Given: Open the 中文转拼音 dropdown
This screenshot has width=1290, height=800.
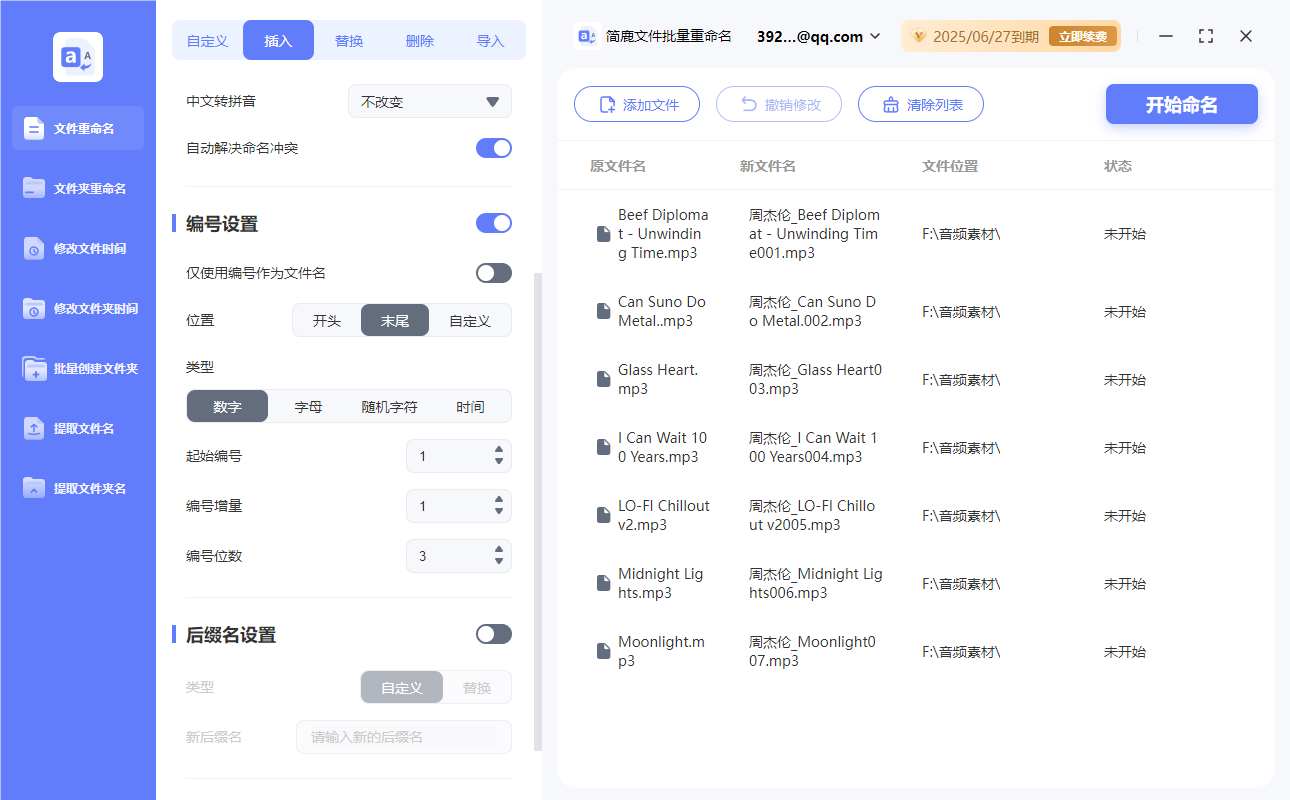Looking at the screenshot, I should tap(429, 100).
